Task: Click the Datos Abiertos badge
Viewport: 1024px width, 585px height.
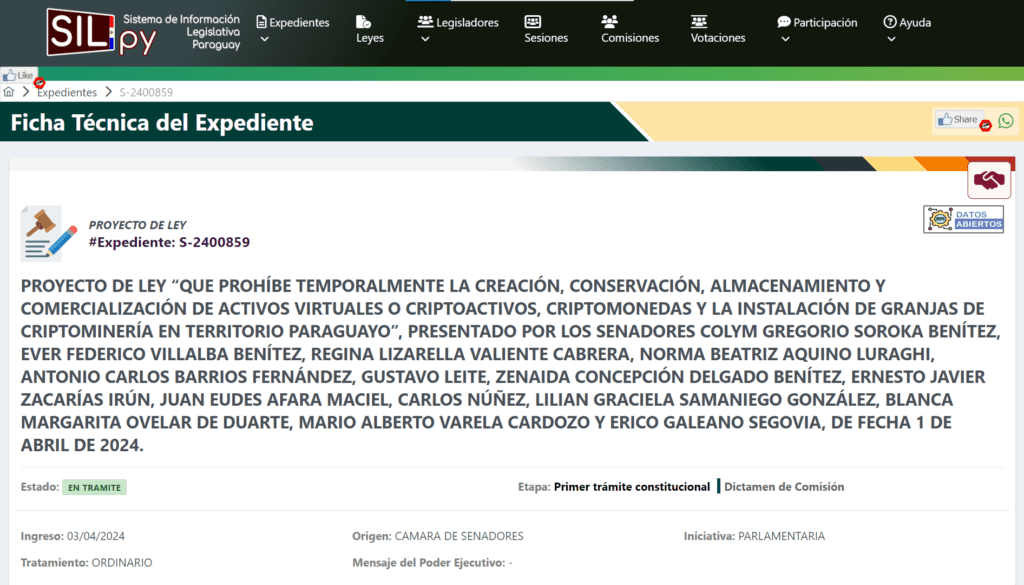Action: click(963, 219)
